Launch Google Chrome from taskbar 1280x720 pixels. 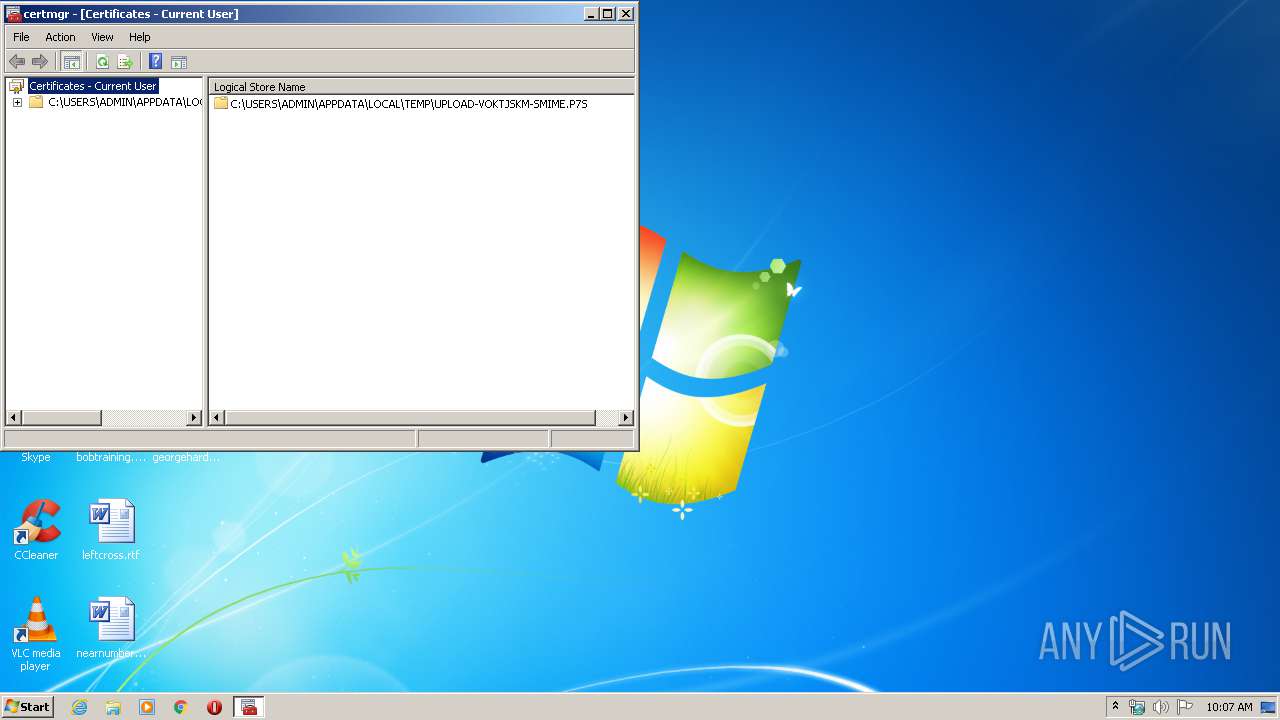pos(181,707)
